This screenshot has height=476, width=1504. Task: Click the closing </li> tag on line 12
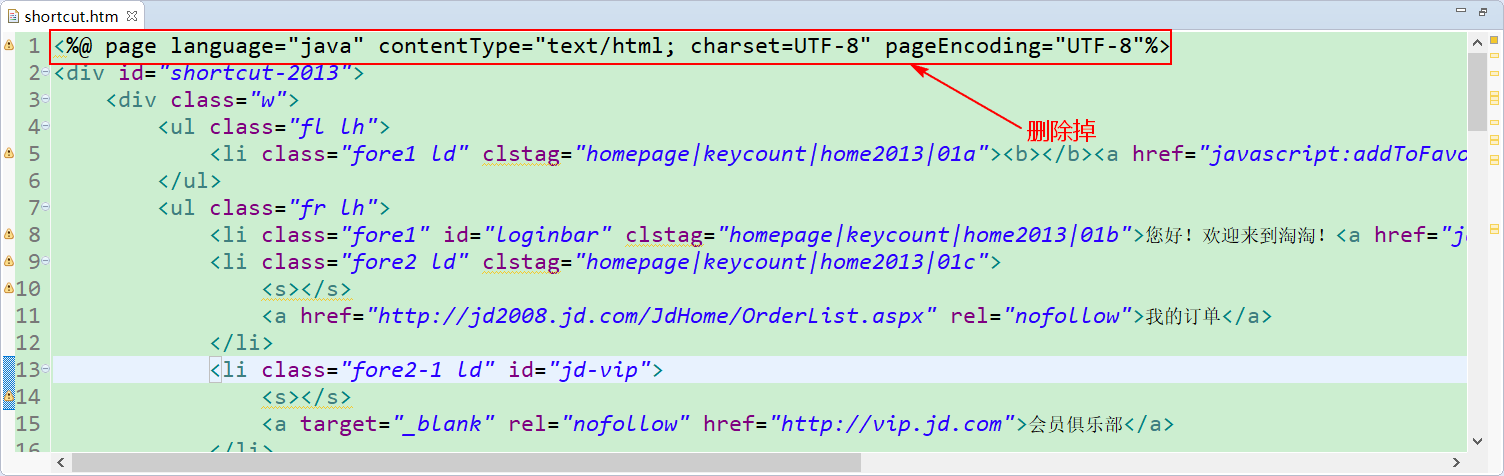pos(241,343)
